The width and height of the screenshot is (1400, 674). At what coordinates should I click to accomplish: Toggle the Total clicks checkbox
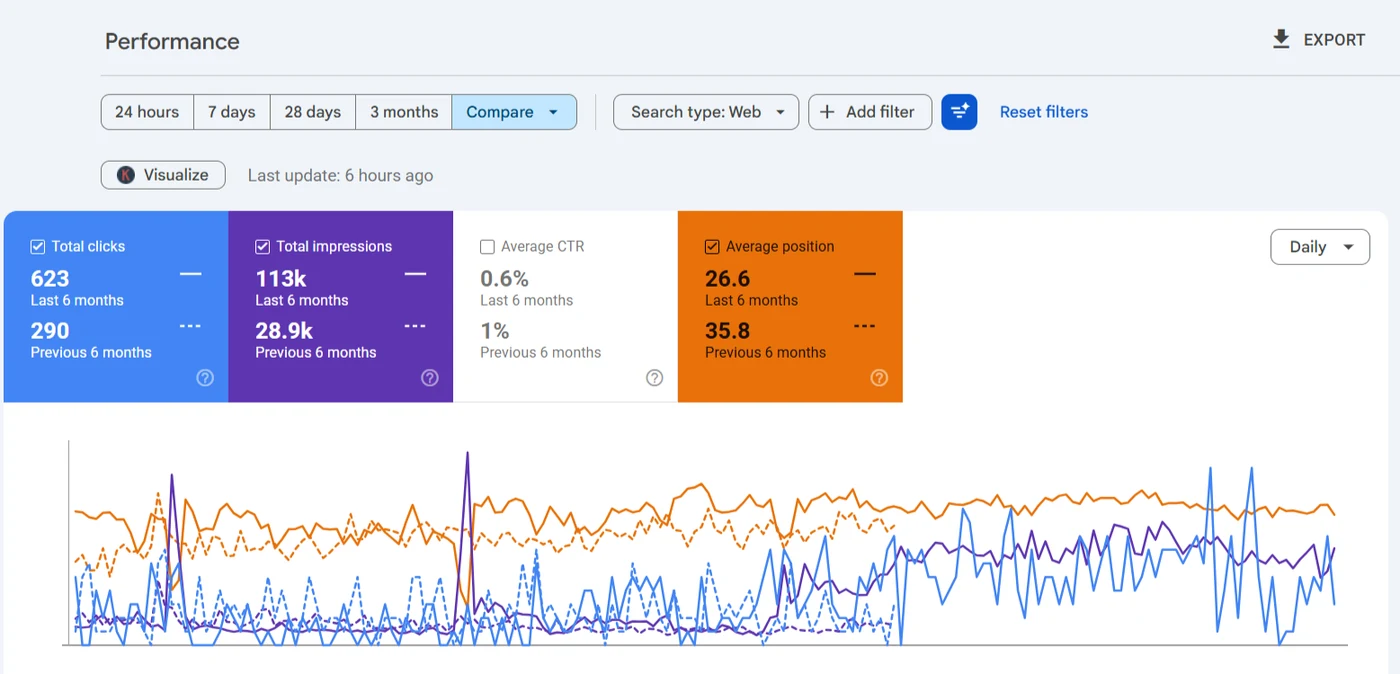pos(38,247)
